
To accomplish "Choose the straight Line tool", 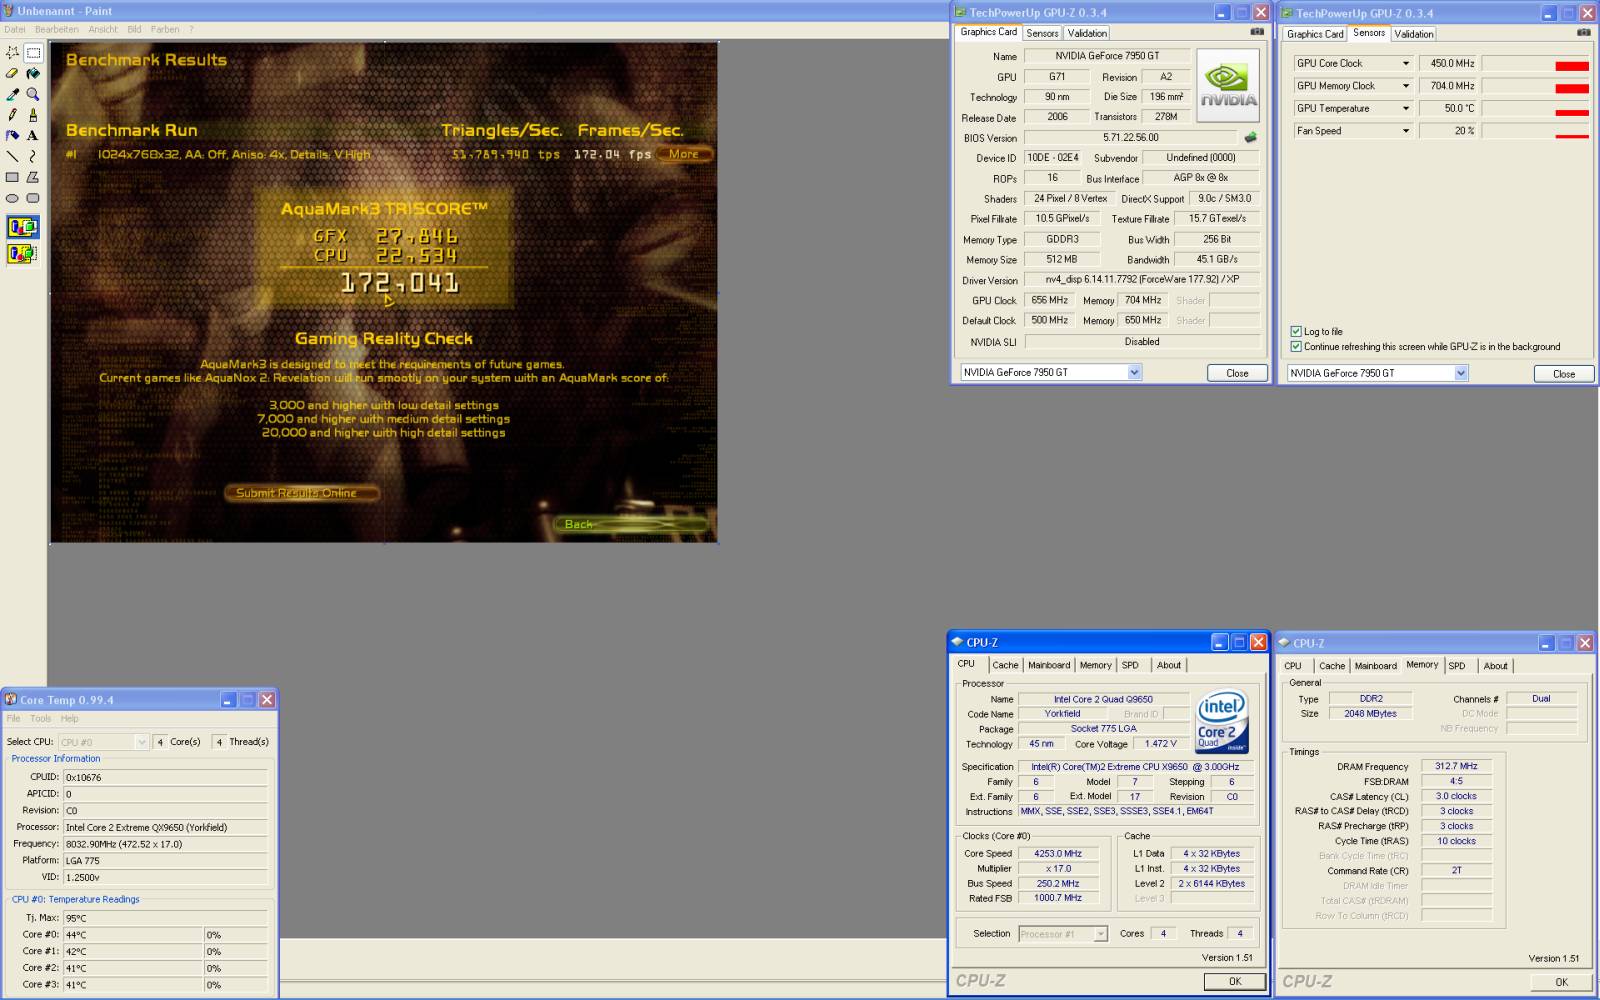I will click(x=12, y=156).
